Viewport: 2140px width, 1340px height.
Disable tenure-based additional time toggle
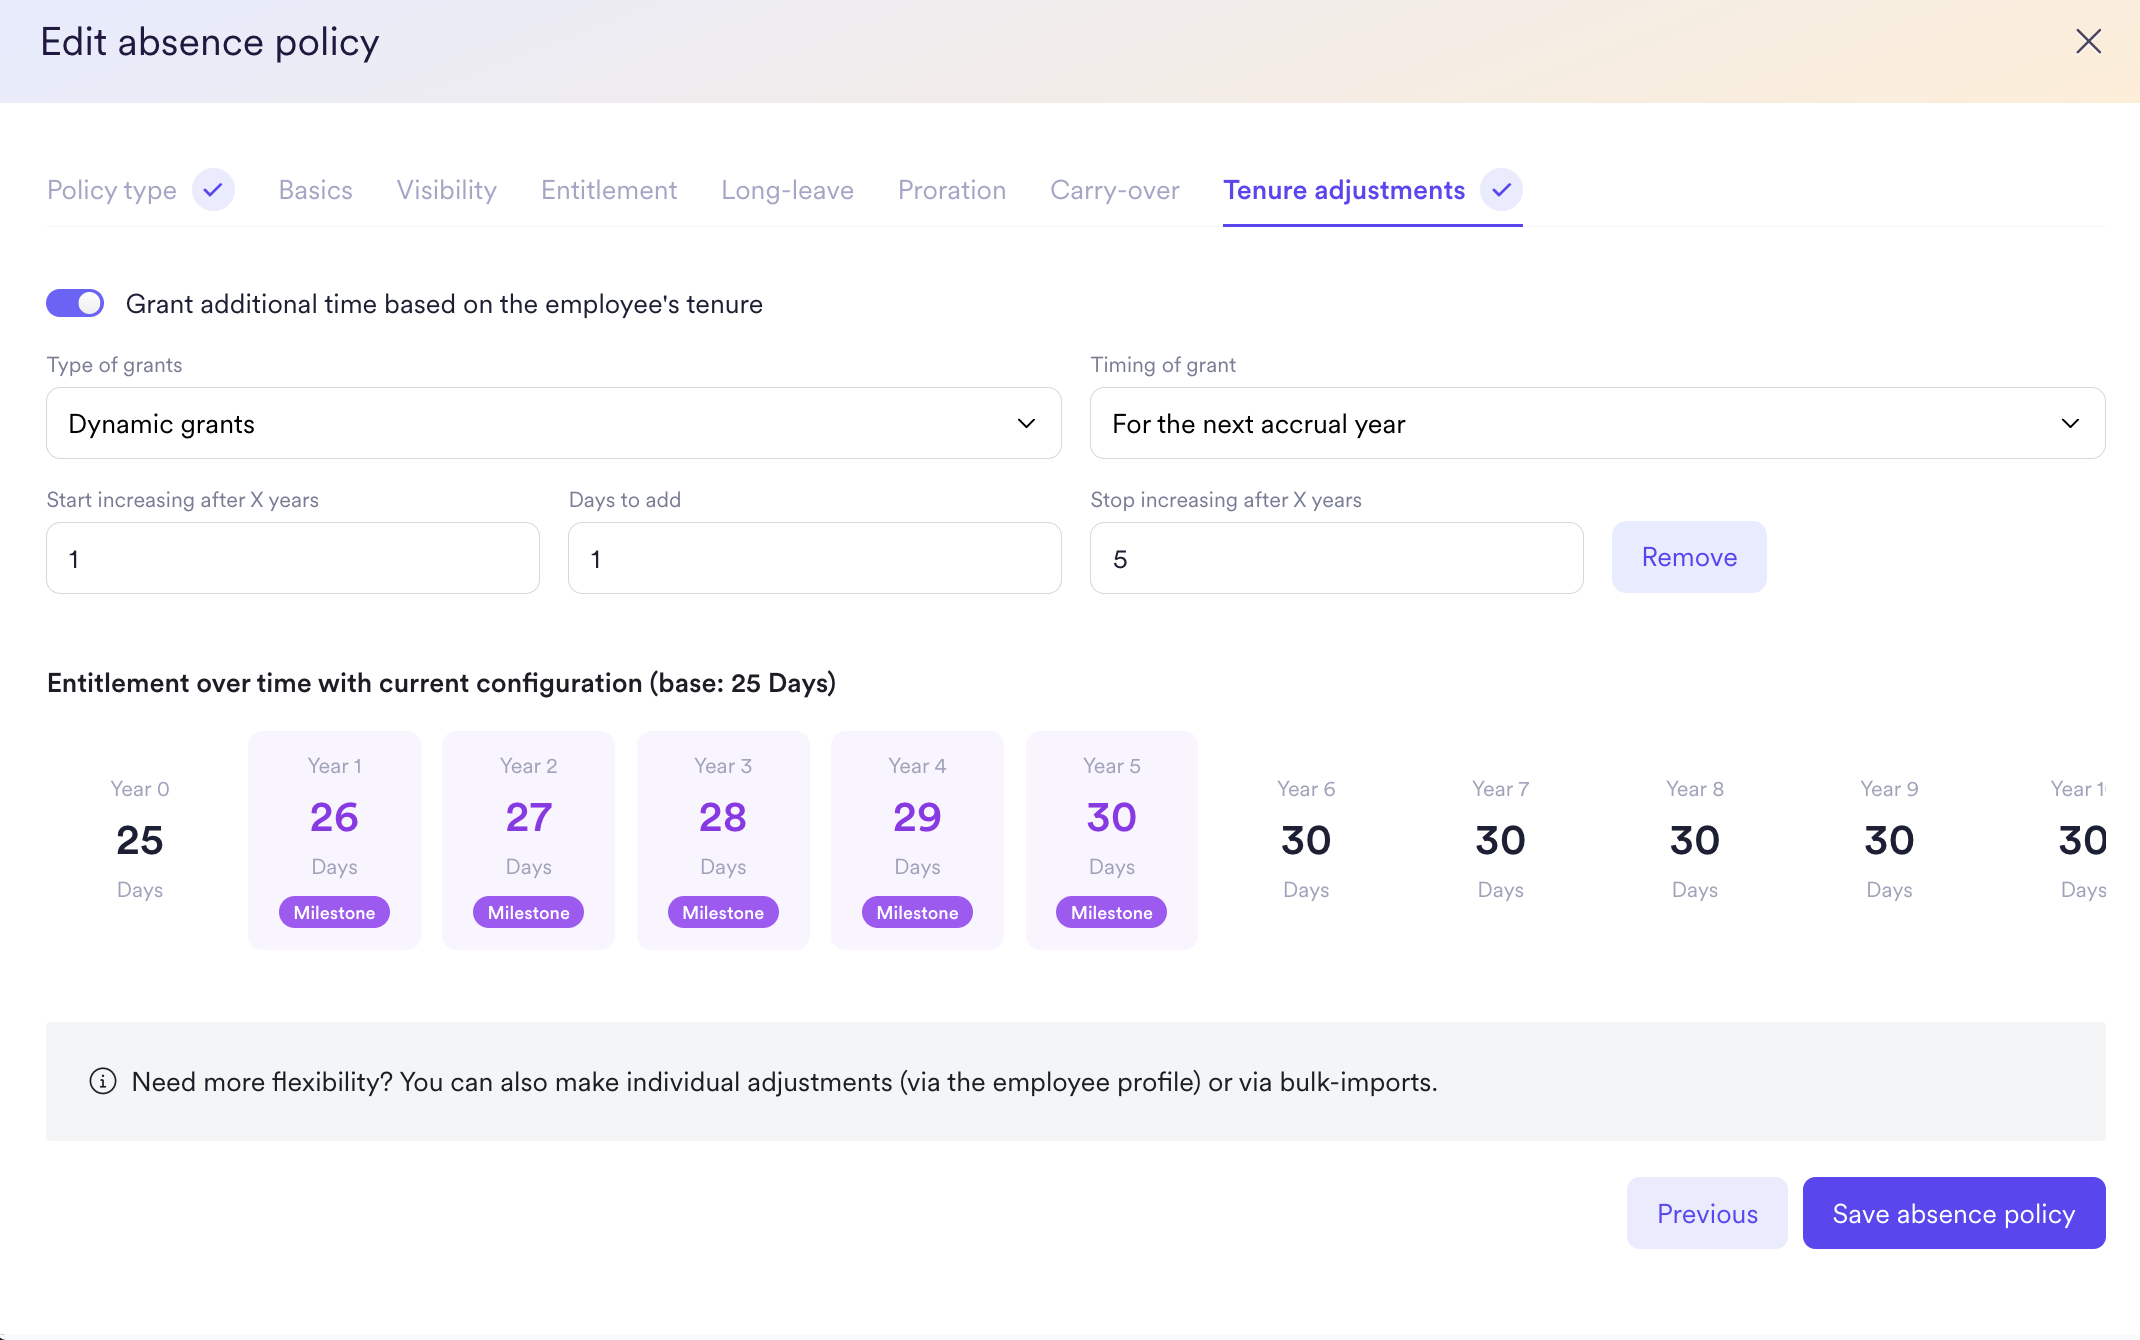pos(75,303)
